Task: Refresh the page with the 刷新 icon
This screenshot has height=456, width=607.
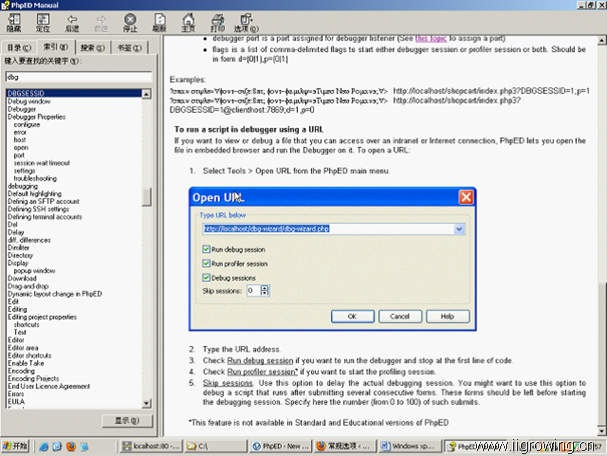Action: 159,22
